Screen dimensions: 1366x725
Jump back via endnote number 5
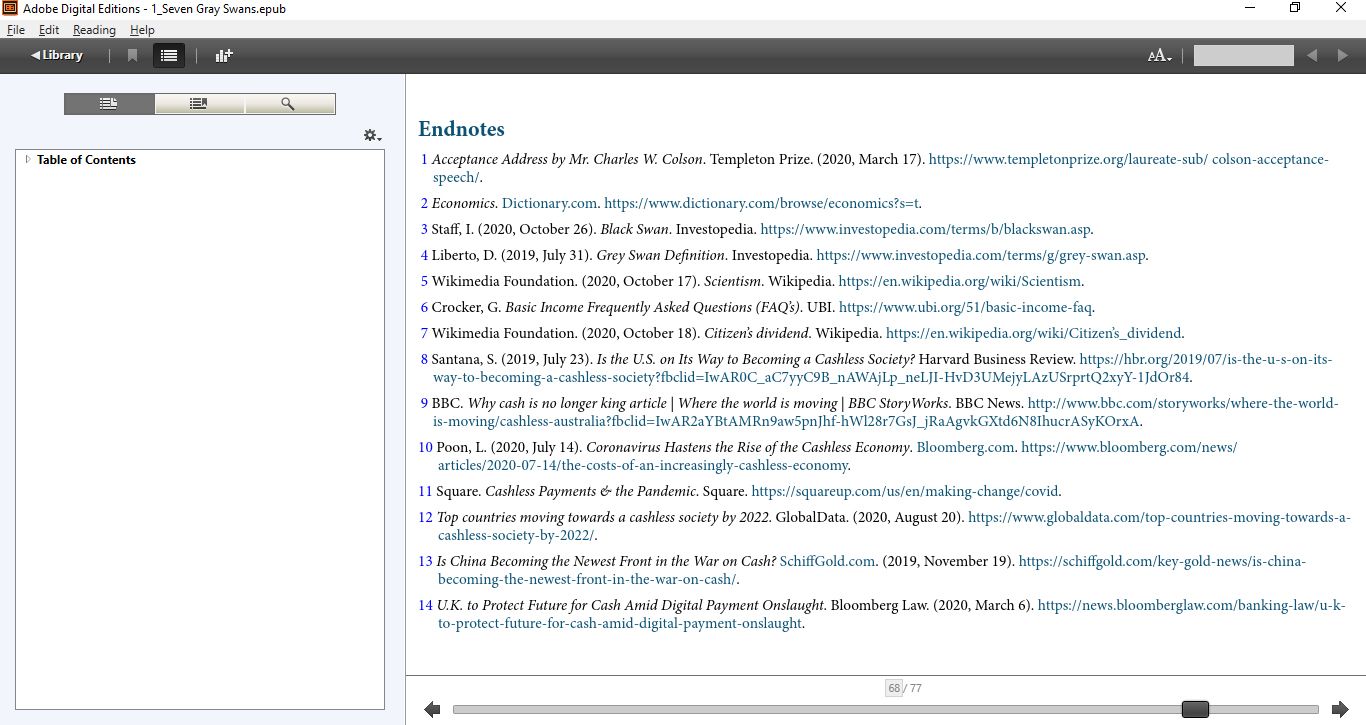(x=424, y=281)
